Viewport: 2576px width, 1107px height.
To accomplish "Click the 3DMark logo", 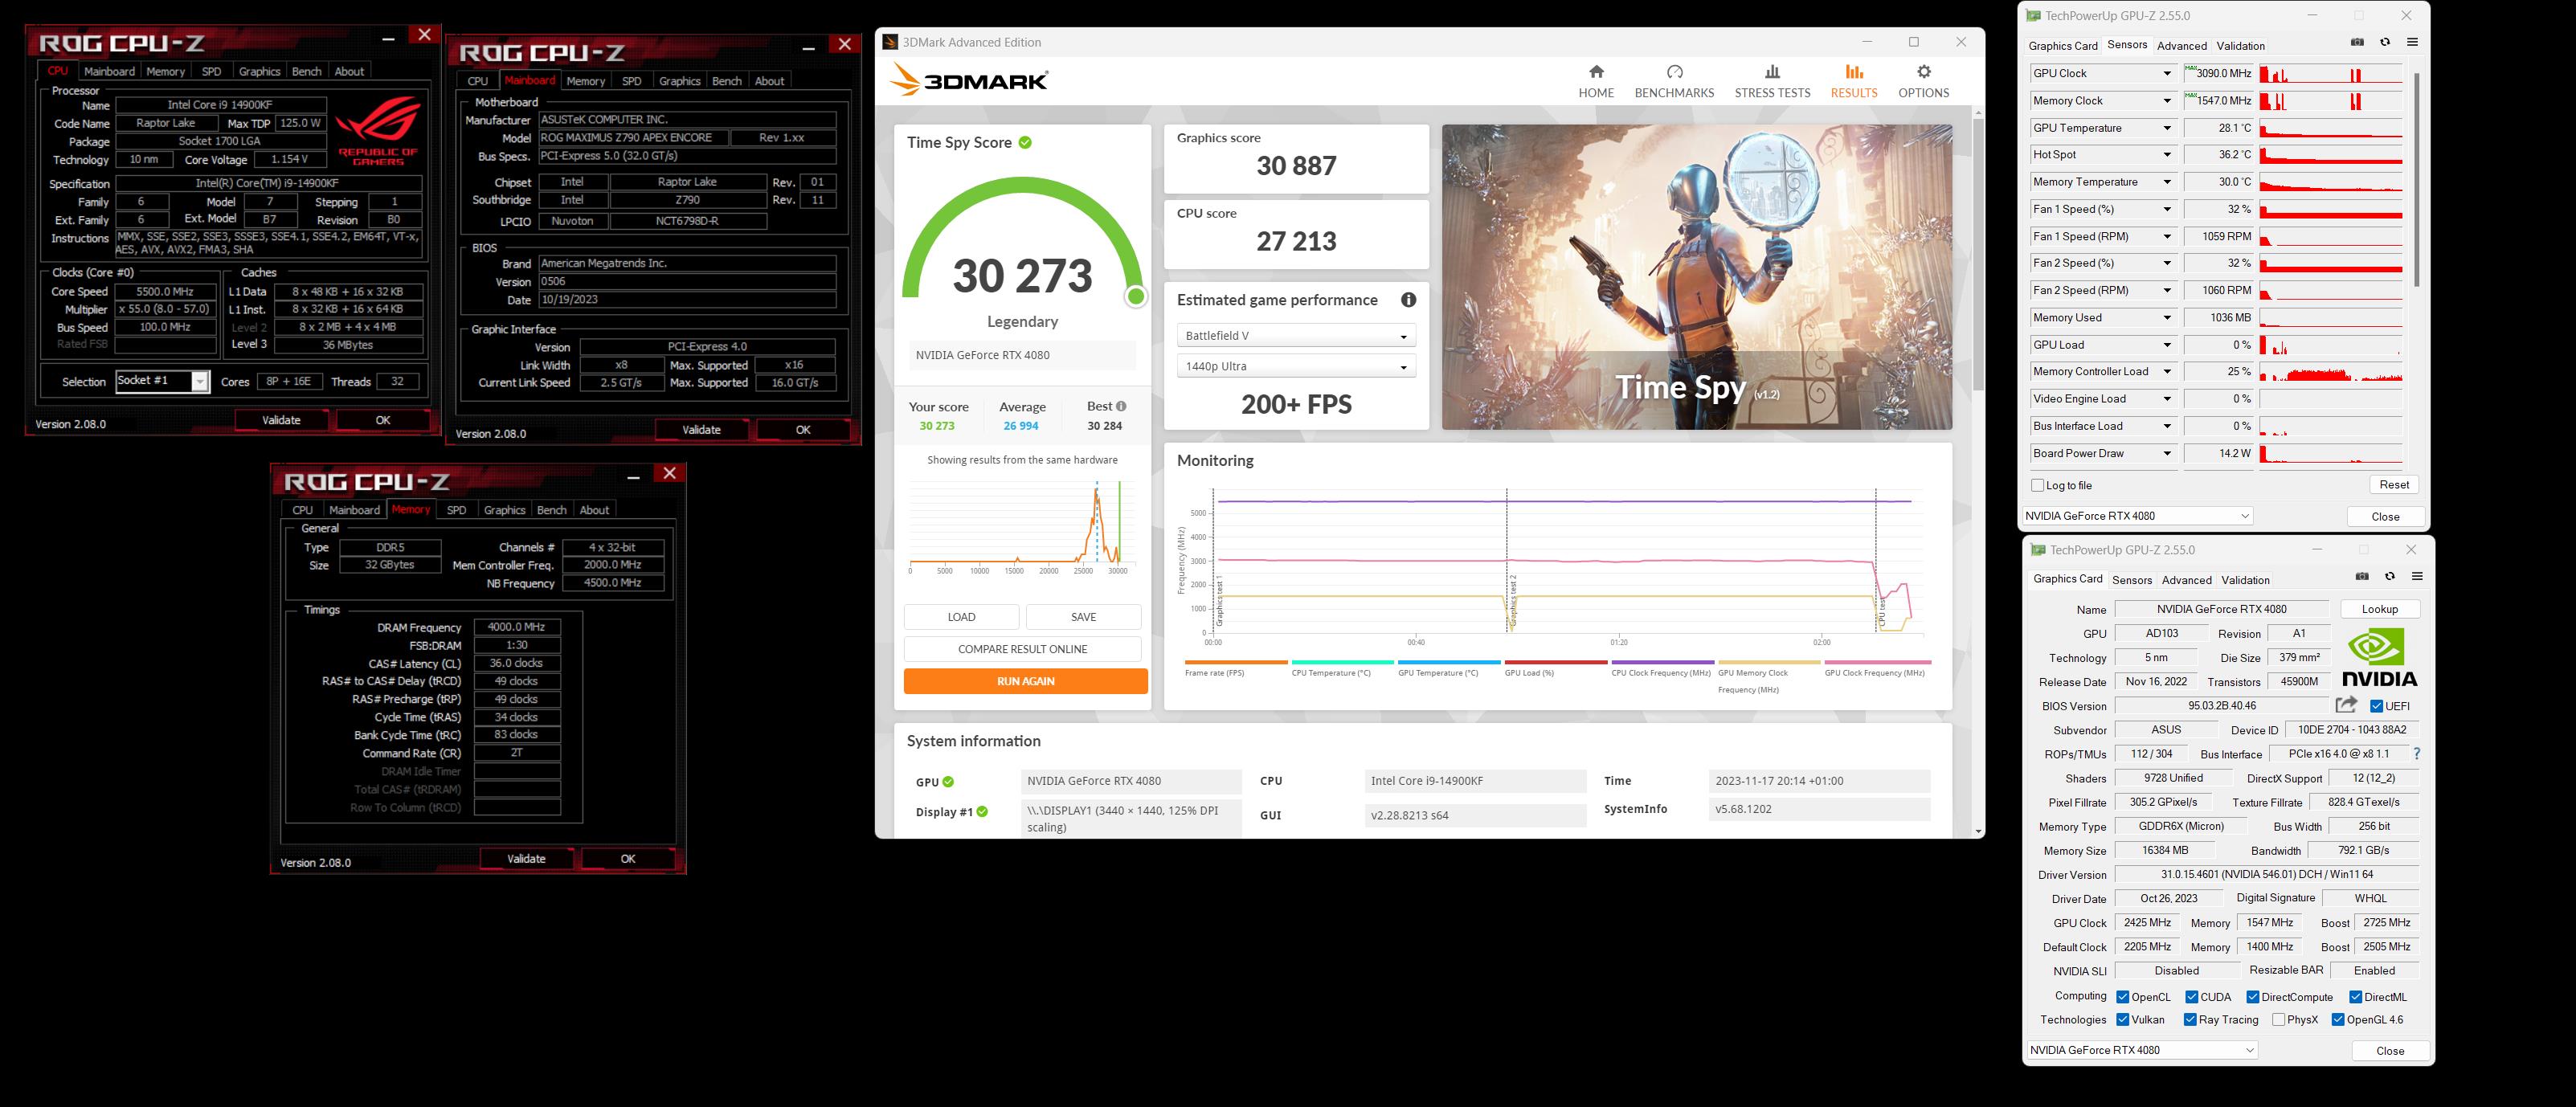I will (x=969, y=80).
